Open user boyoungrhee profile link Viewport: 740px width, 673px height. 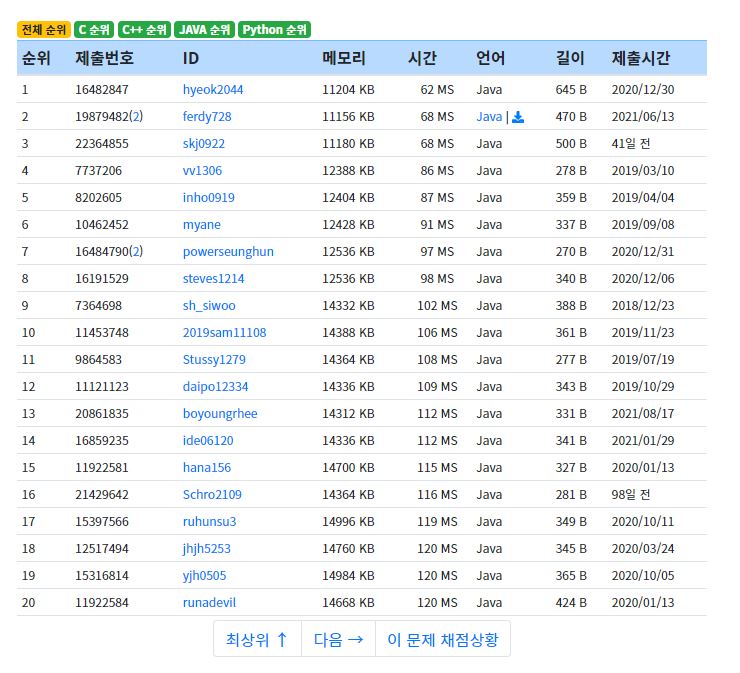pyautogui.click(x=220, y=413)
